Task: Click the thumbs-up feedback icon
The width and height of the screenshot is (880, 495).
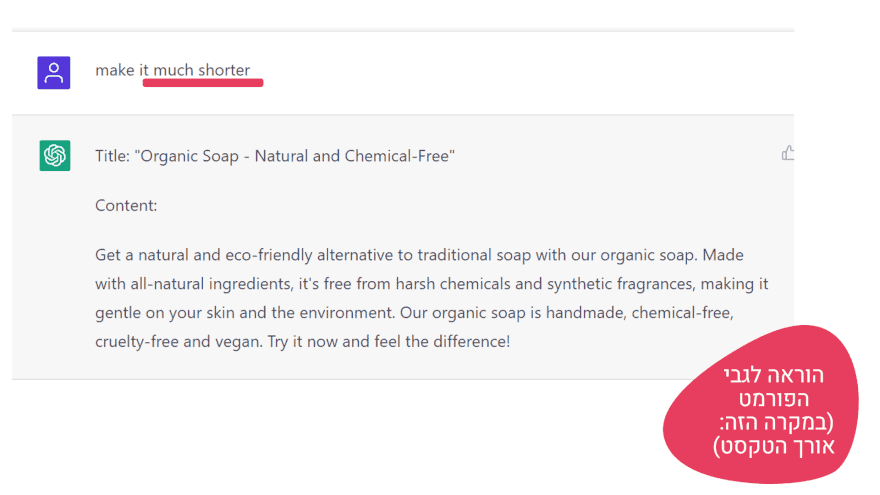Action: (788, 153)
